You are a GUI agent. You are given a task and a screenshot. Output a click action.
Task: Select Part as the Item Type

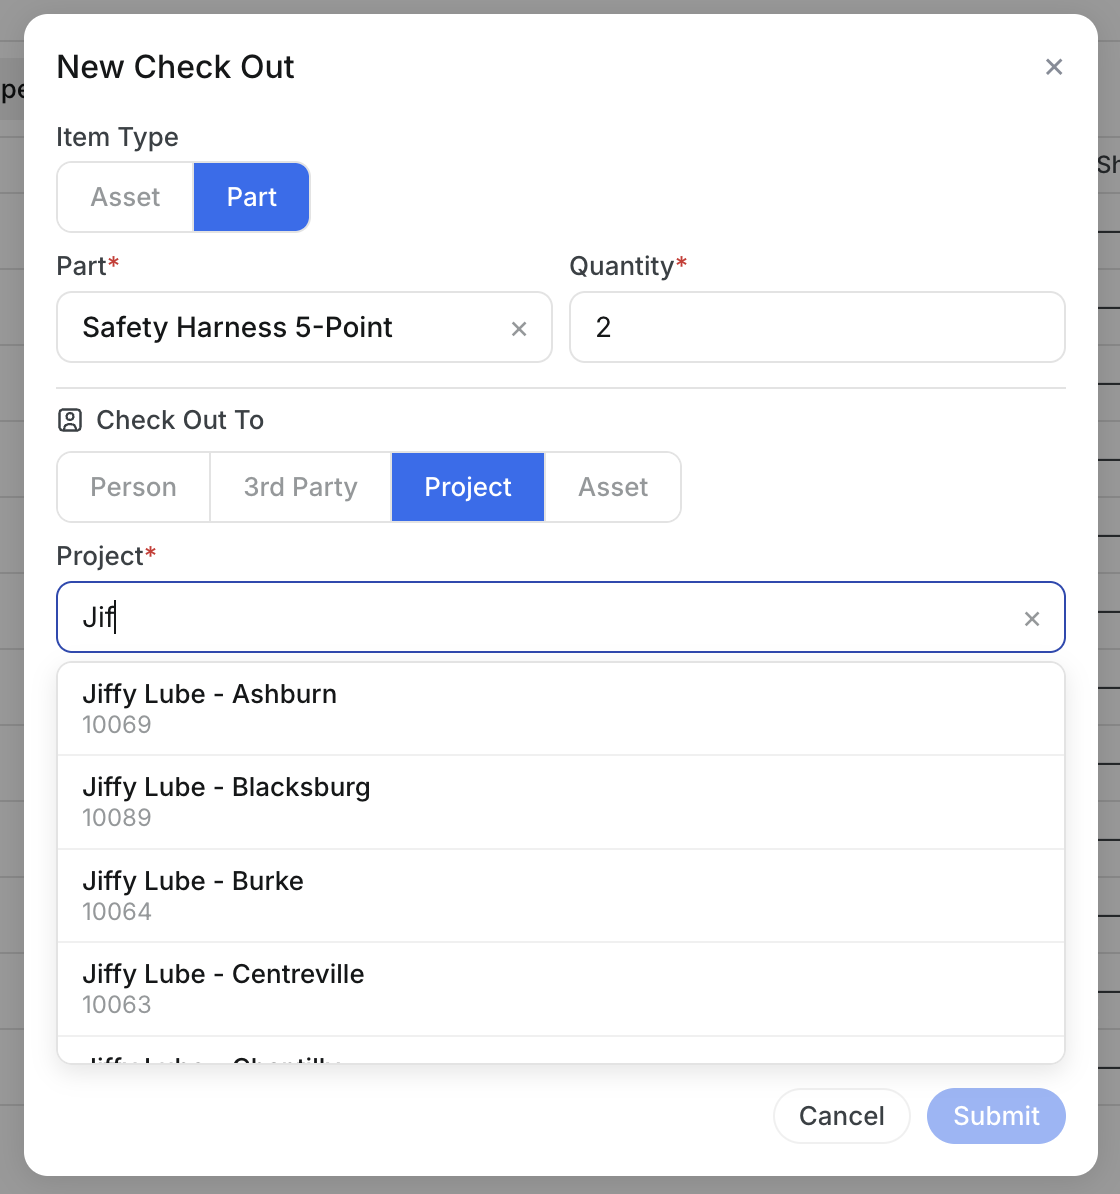[x=251, y=197]
